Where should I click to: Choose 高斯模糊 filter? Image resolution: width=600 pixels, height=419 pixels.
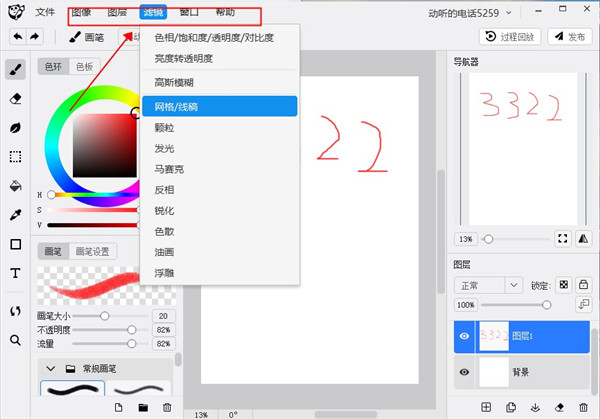coord(219,83)
